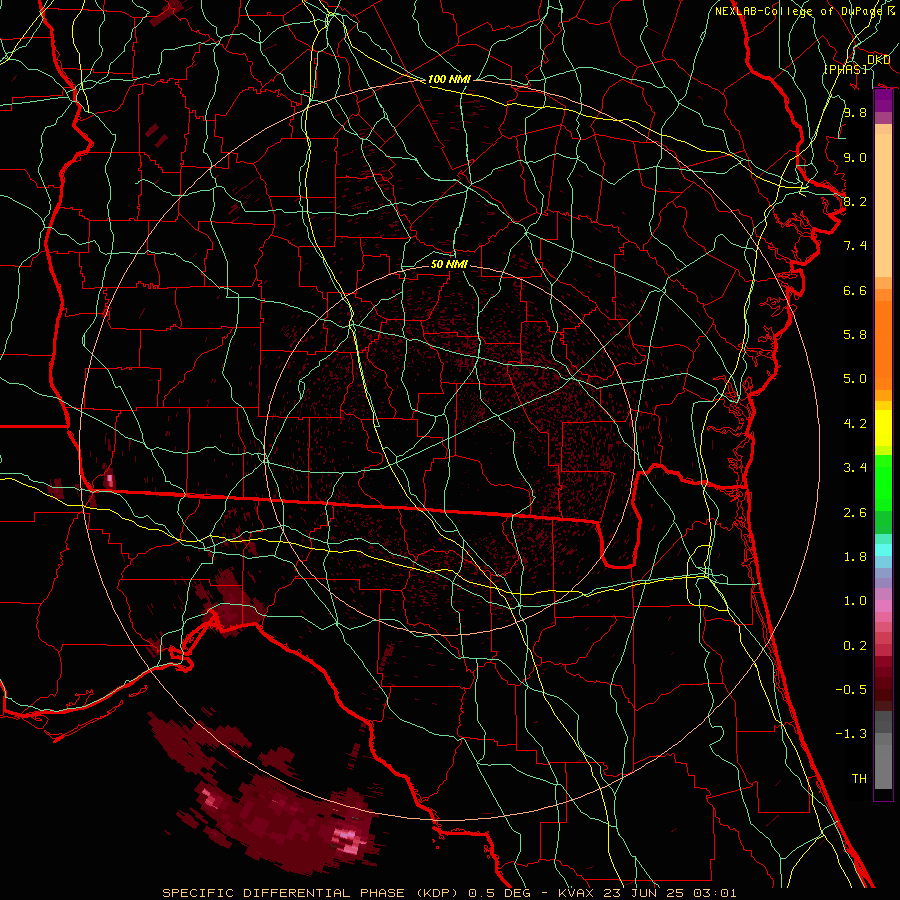This screenshot has height=900, width=900.
Task: Click the -0.5 legend value
Action: coord(851,690)
